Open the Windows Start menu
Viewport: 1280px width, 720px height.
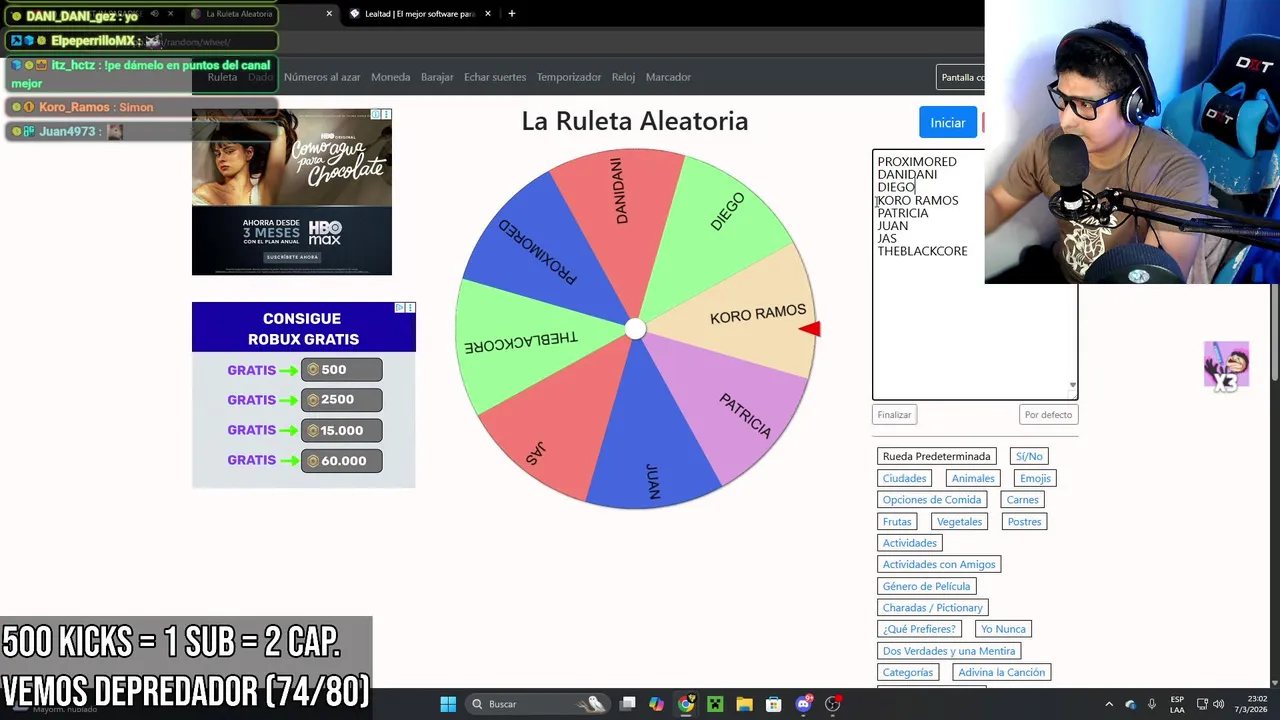(x=448, y=704)
